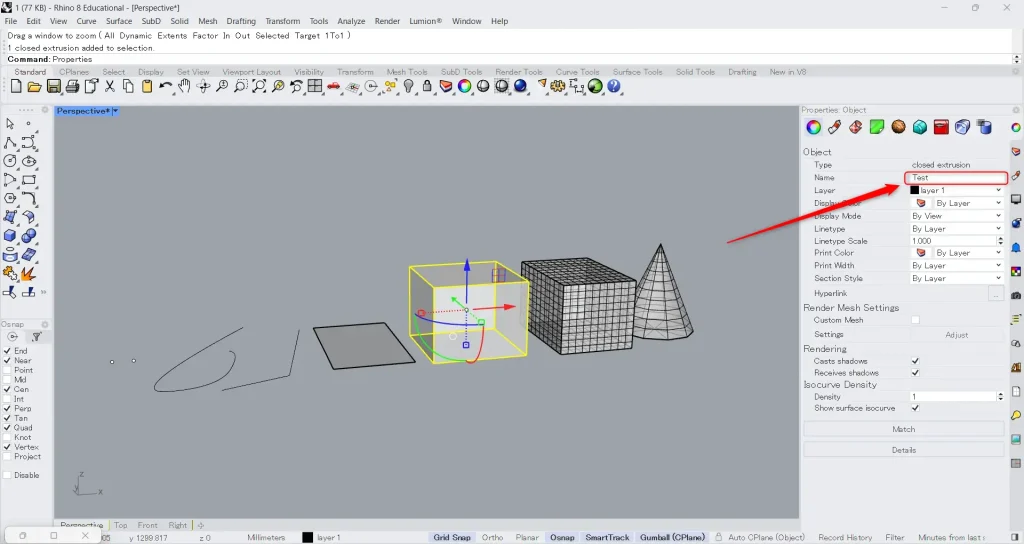The image size is (1024, 544).
Task: Switch to the Mesh Tools toolbar tab
Action: [x=407, y=72]
